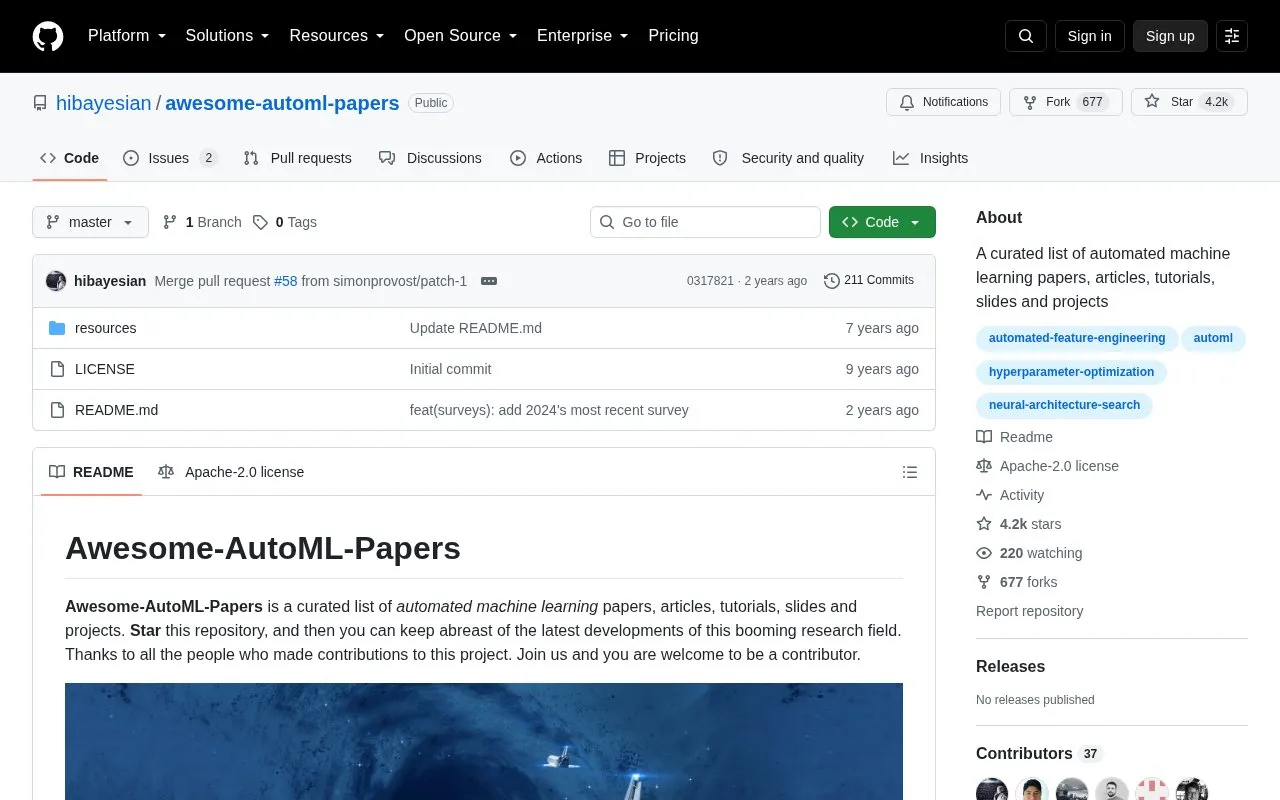Open the master branch selector
Viewport: 1280px width, 800px height.
click(90, 222)
